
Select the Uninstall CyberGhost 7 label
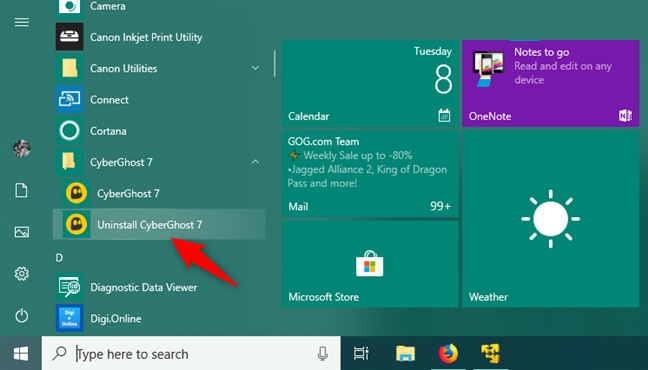tap(150, 225)
